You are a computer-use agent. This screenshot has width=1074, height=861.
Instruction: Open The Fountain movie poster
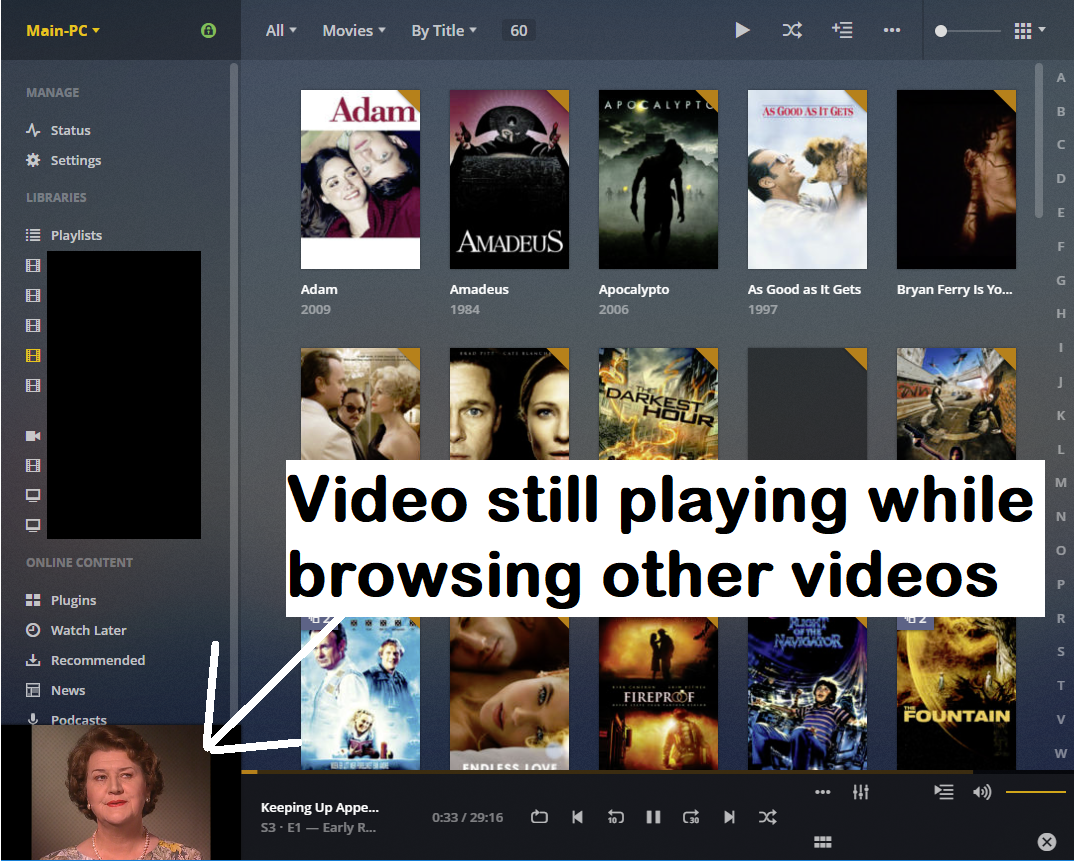point(956,693)
